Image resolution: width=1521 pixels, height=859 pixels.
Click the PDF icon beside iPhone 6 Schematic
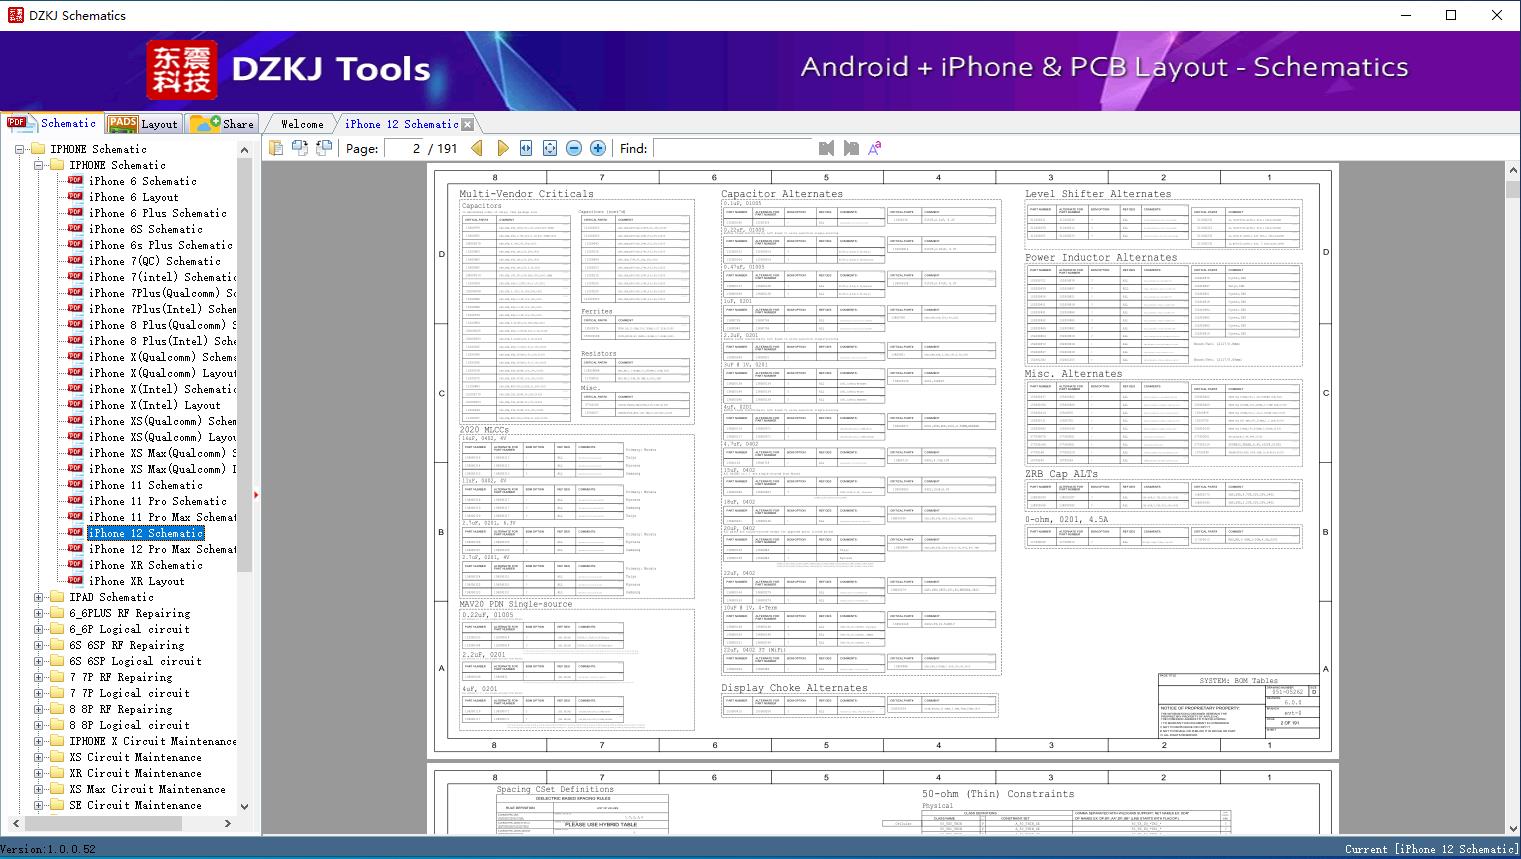[75, 181]
